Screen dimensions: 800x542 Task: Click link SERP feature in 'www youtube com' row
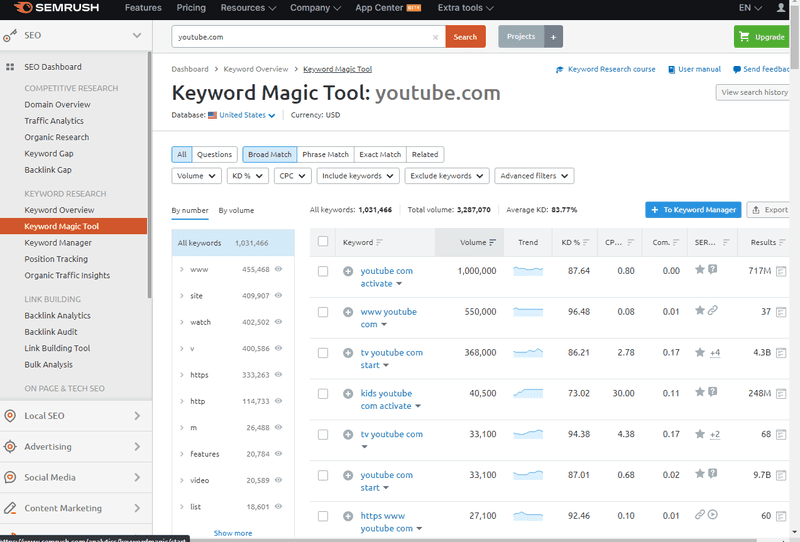pos(713,310)
